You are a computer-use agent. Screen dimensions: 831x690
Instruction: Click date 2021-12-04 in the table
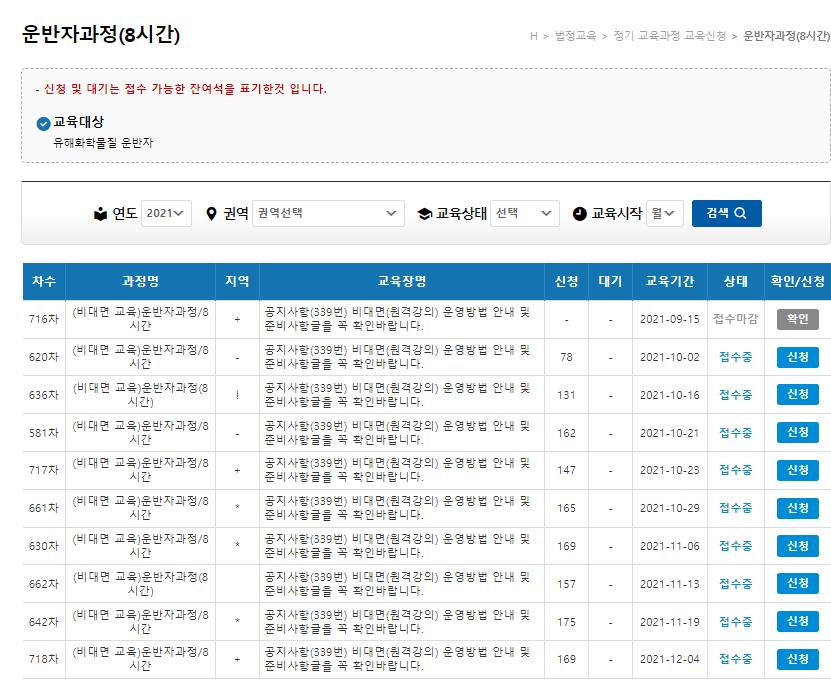coord(670,660)
